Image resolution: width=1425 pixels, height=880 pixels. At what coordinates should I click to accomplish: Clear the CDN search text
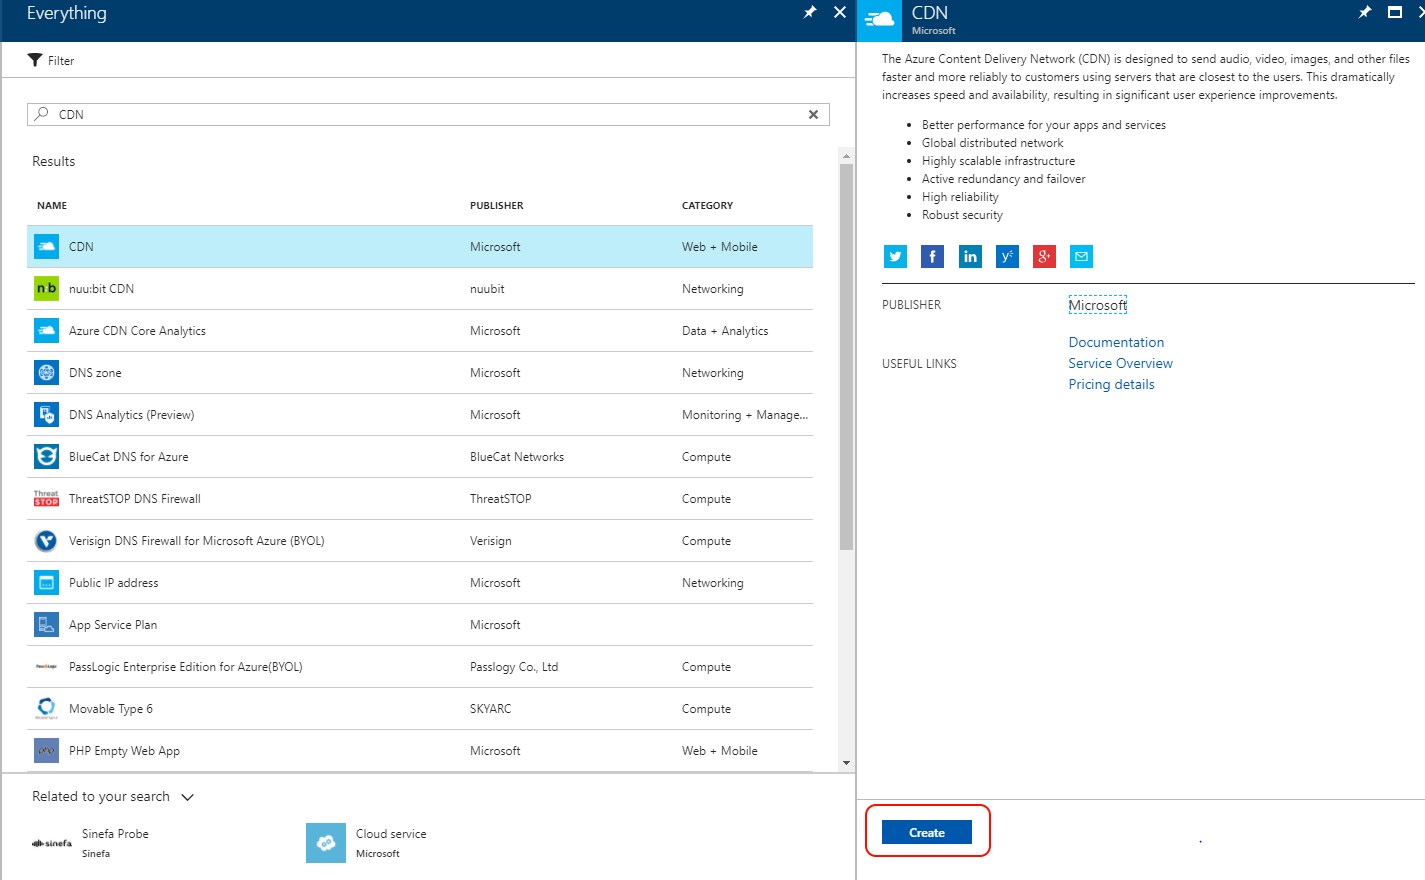813,115
